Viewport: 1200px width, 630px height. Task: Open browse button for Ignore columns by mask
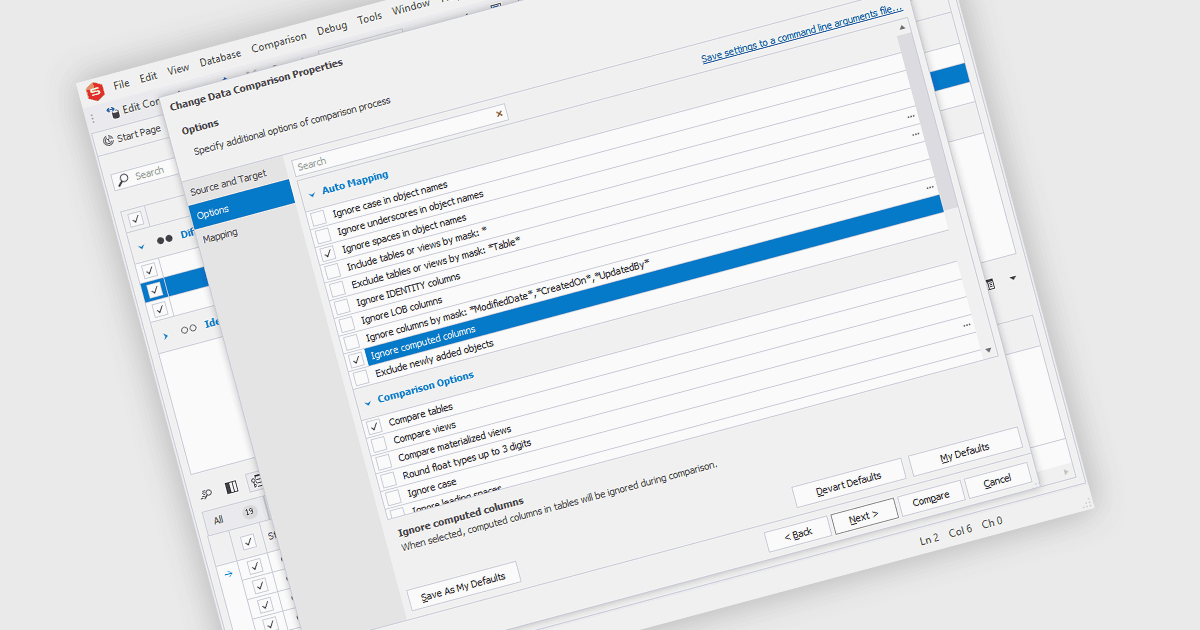[930, 186]
